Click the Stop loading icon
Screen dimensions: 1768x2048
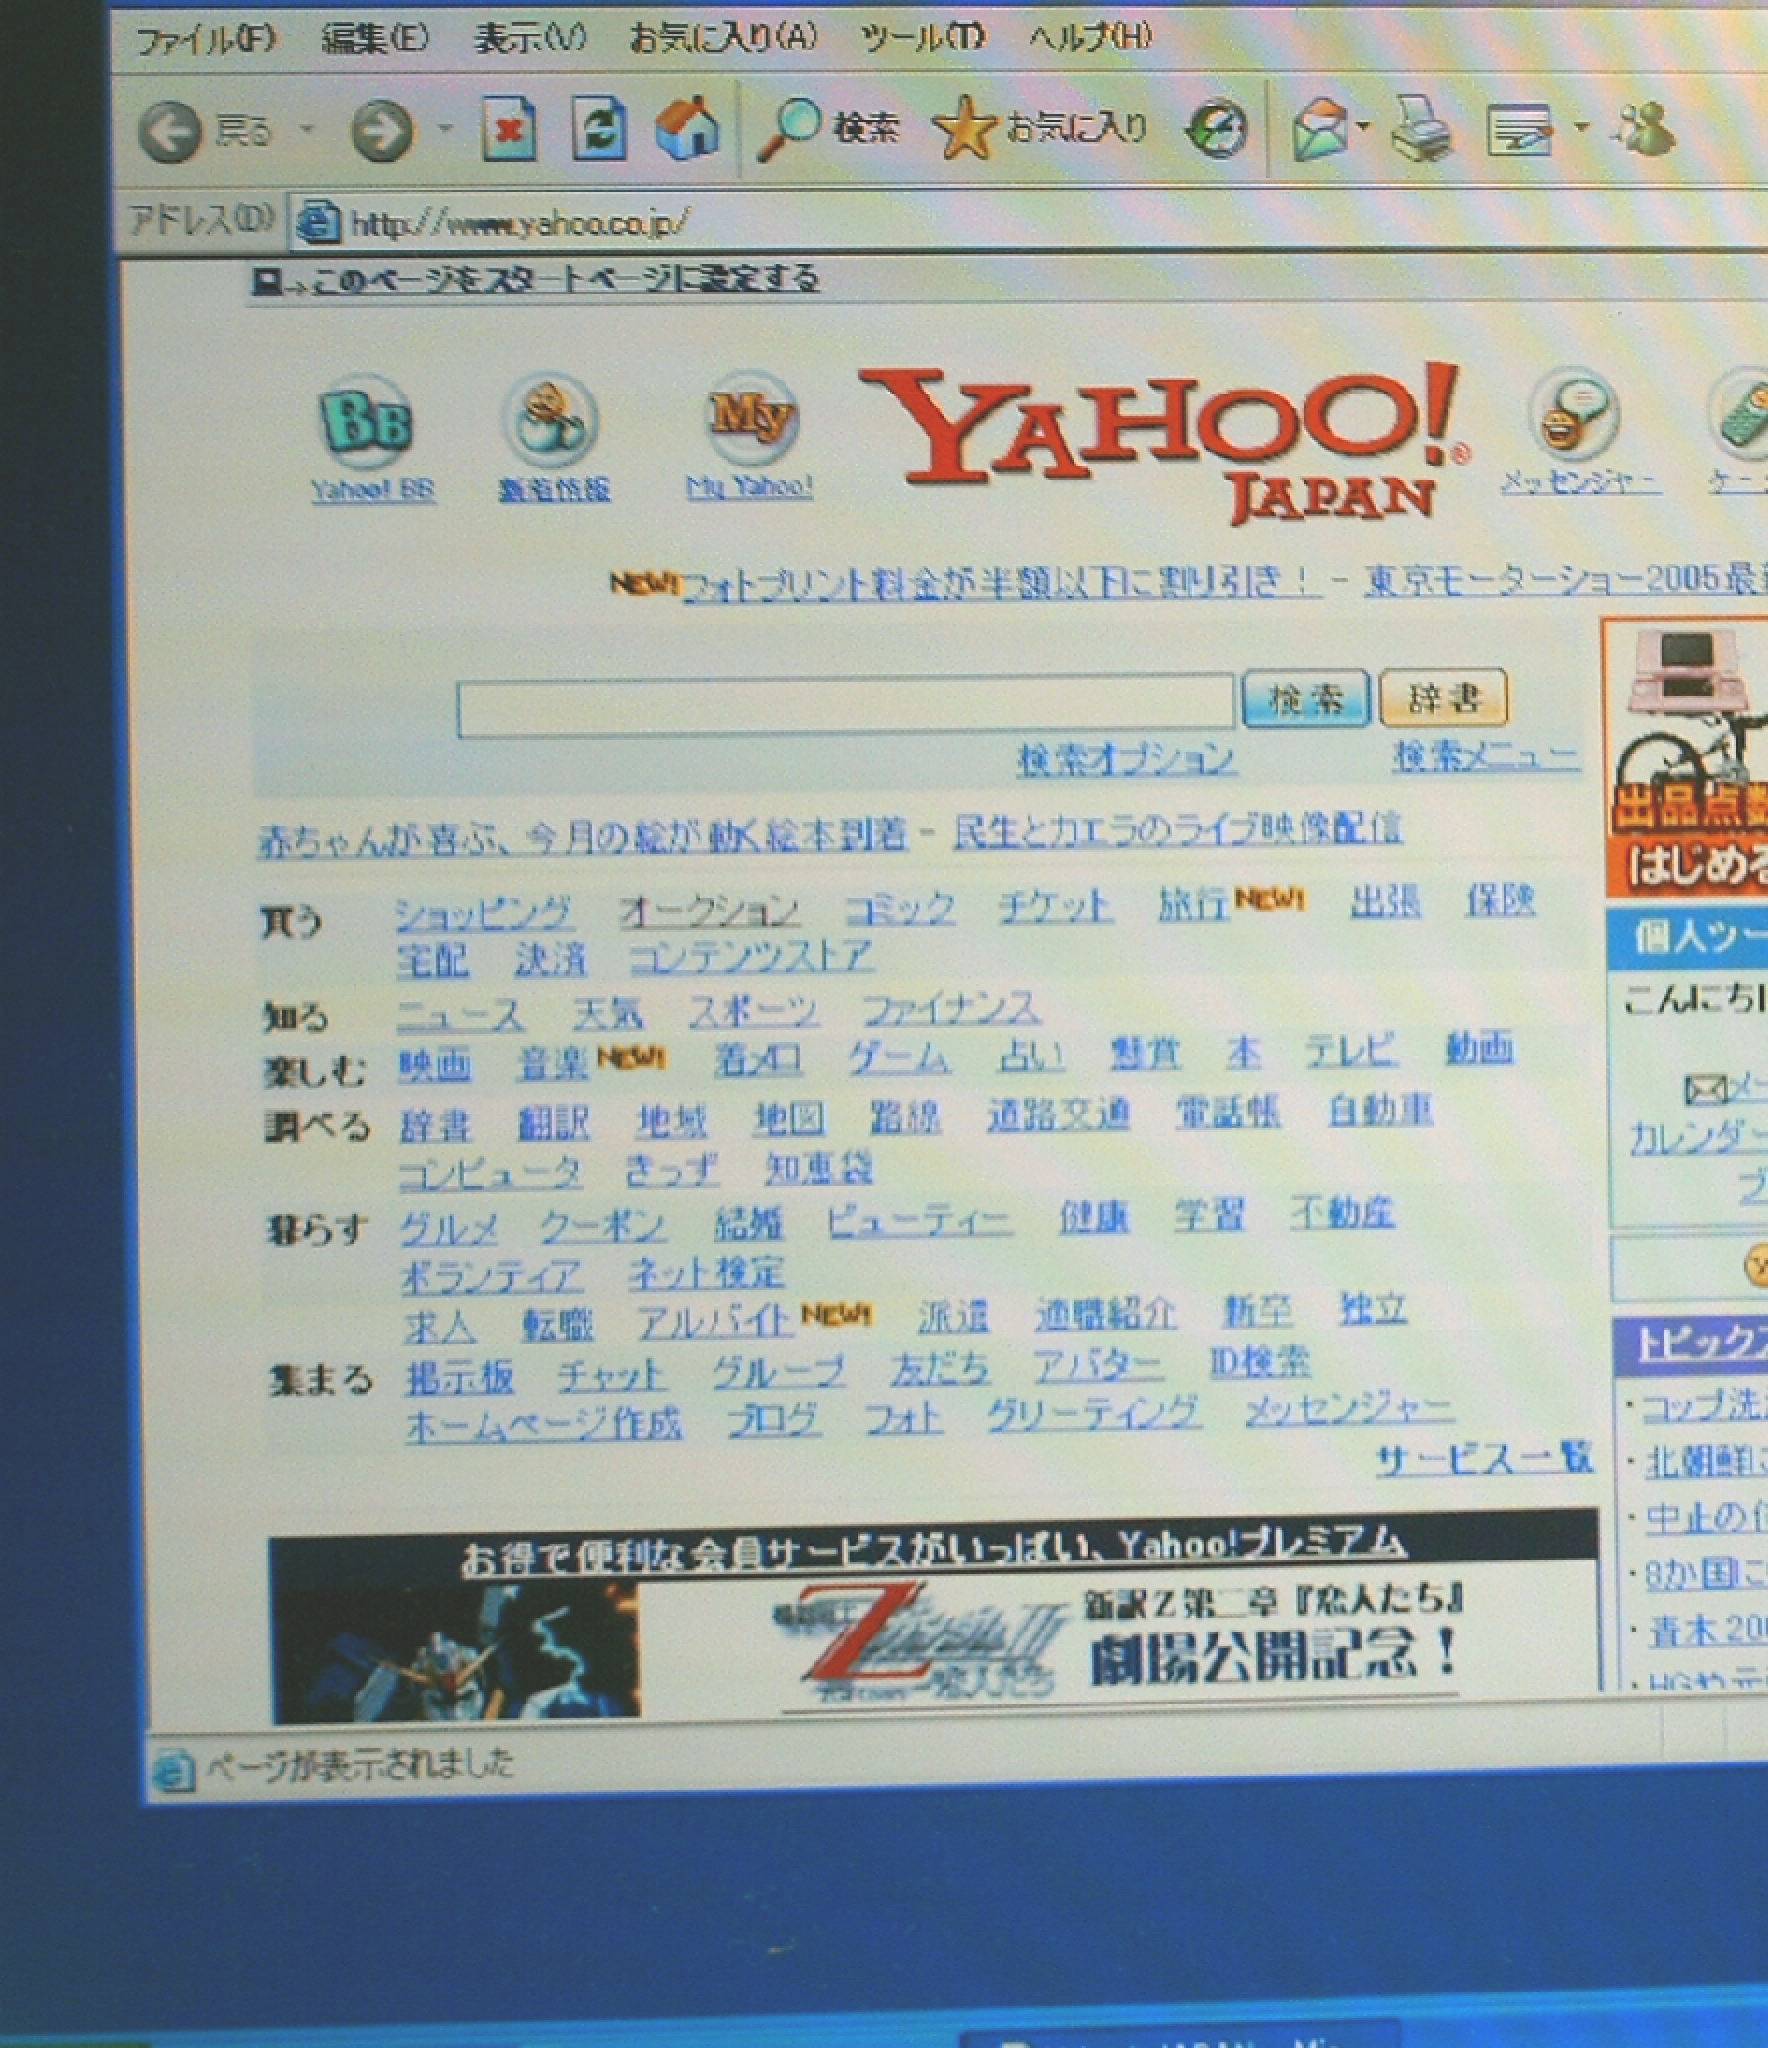[509, 129]
